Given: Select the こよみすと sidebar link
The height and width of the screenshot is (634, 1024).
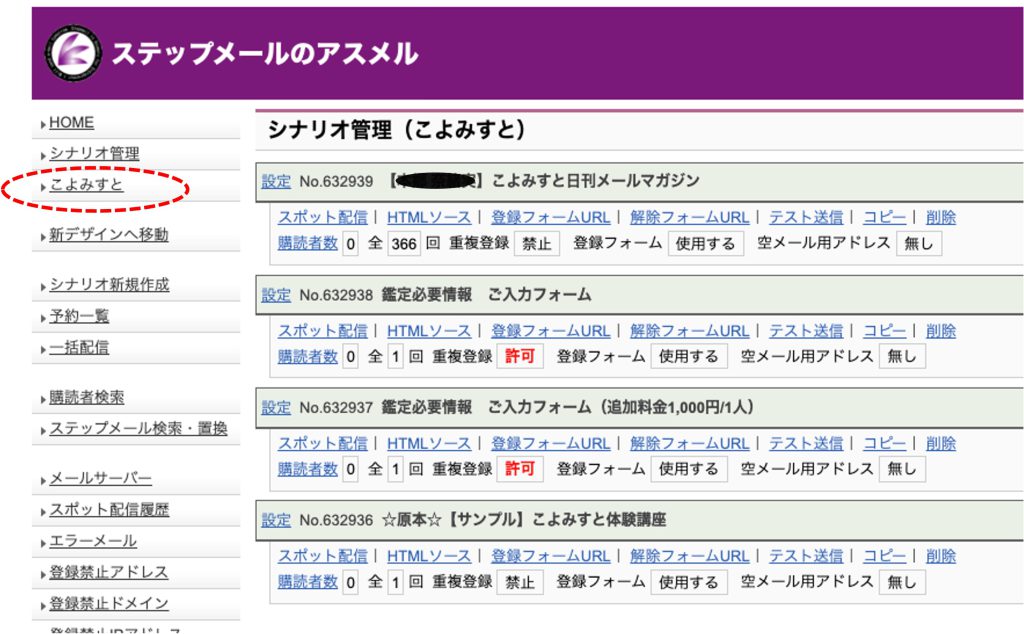Looking at the screenshot, I should tap(86, 185).
